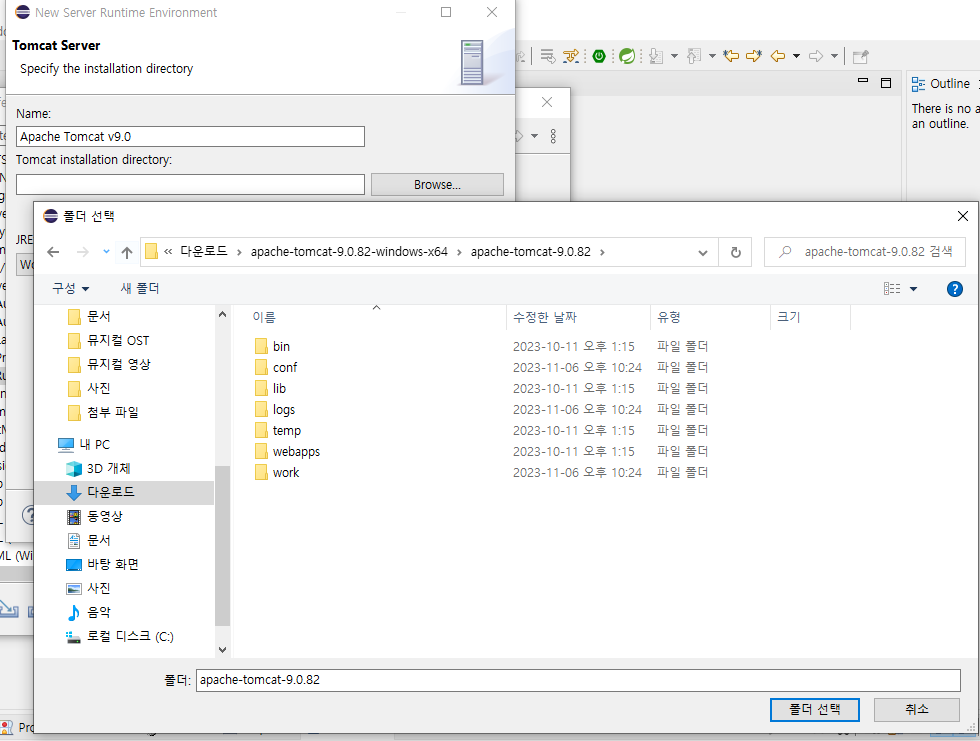This screenshot has width=980, height=741.
Task: Click Eclipse green Boot Dashboard toolbar icon
Action: pos(599,56)
